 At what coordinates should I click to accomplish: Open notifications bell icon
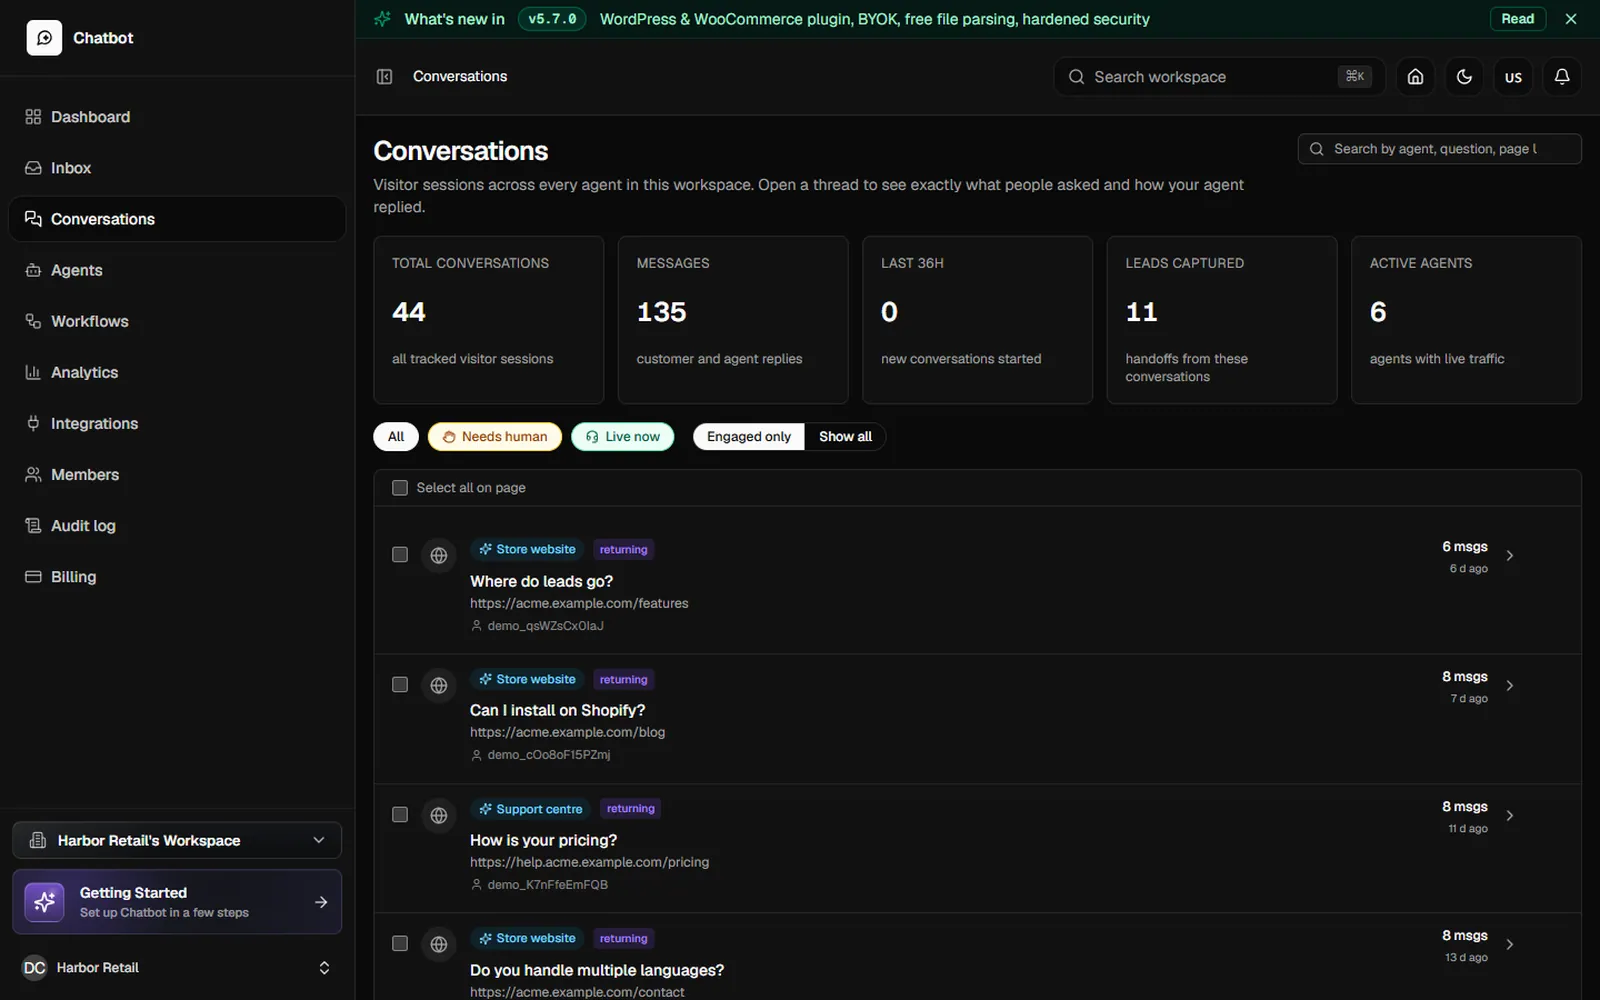1562,77
